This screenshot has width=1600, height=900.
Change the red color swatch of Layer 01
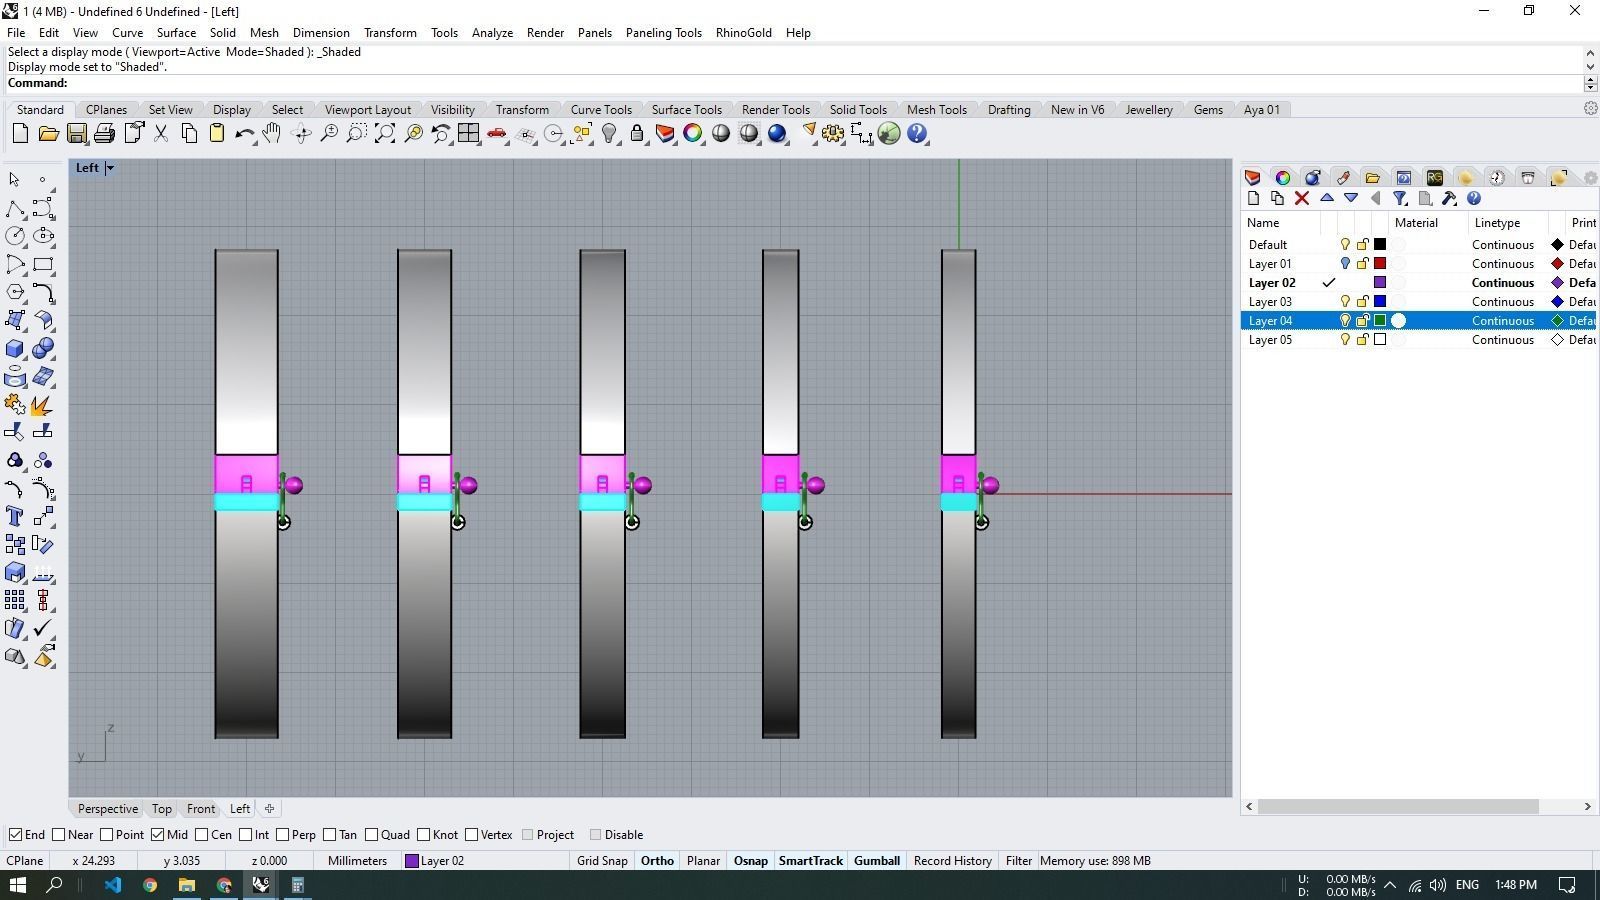pyautogui.click(x=1380, y=264)
